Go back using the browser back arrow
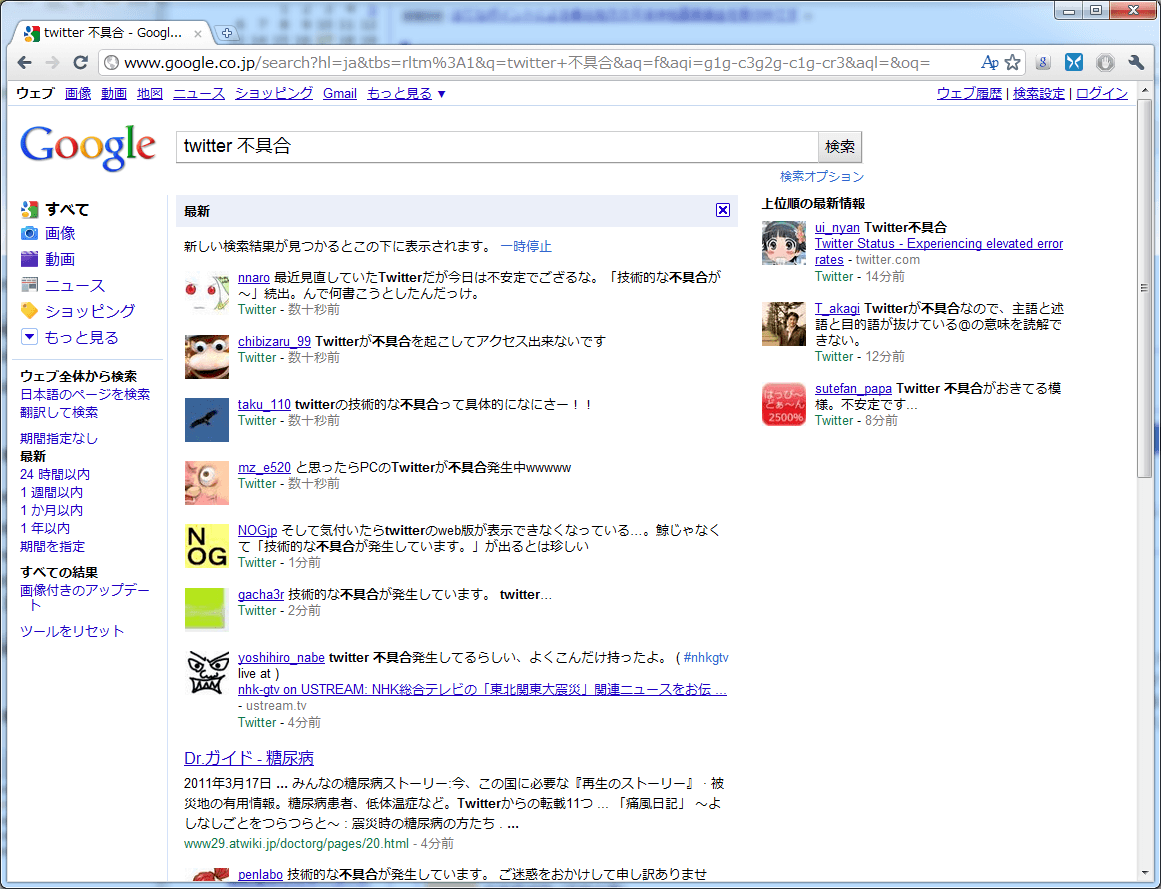The width and height of the screenshot is (1161, 889). (x=25, y=62)
